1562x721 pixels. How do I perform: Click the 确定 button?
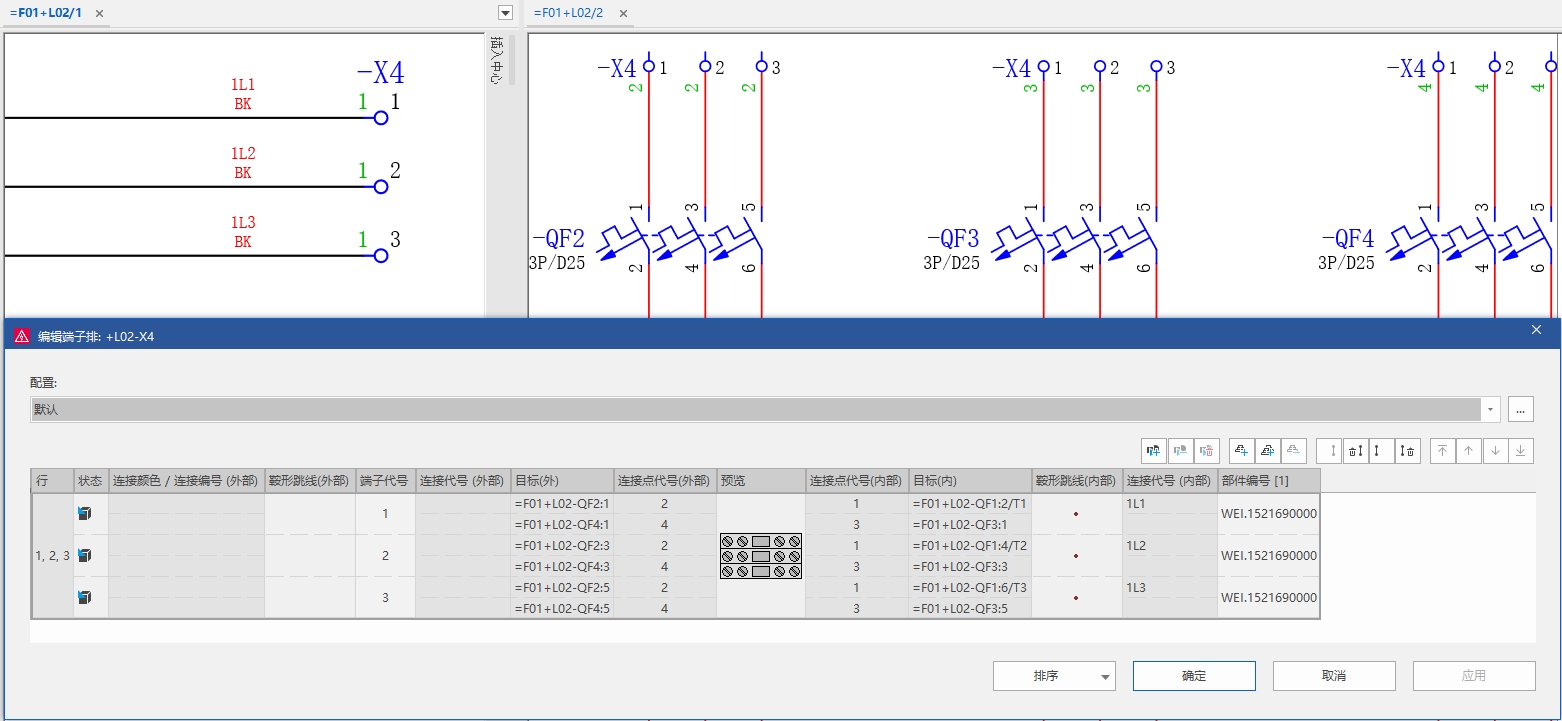point(1193,676)
